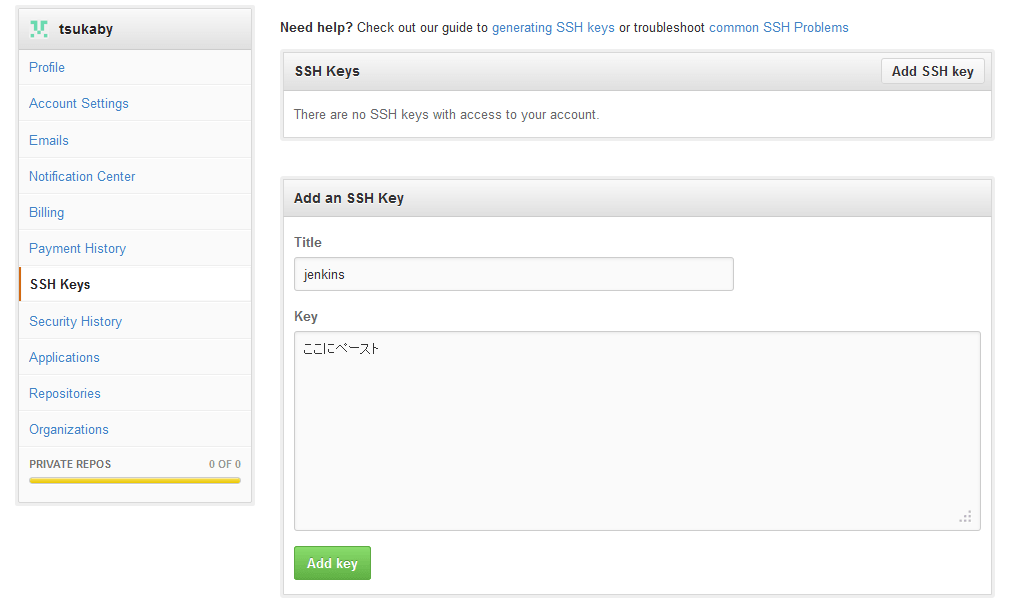Viewport: 1009px width, 611px height.
Task: Submit with the green Add key button
Action: 332,563
